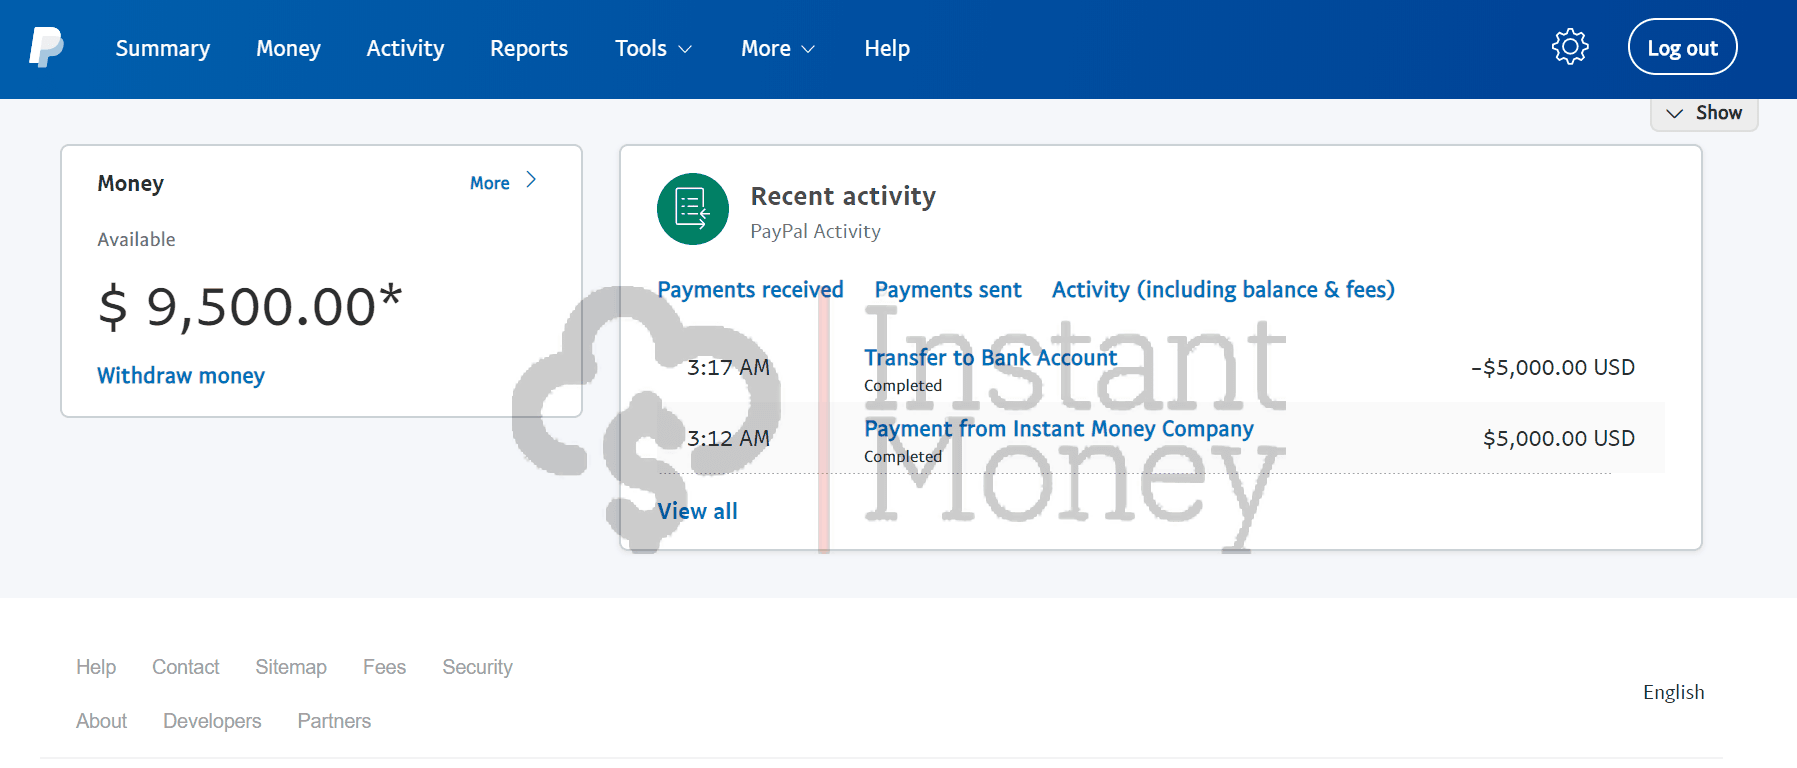Open the Transfer to Bank Account transaction

pos(991,358)
